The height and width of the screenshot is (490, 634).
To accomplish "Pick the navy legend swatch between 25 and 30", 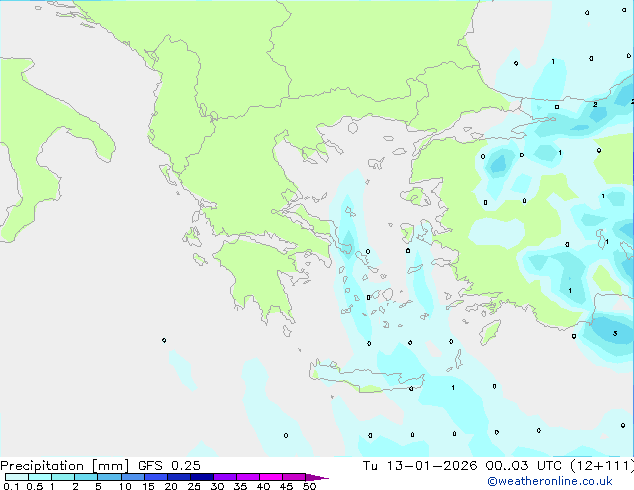I will pos(202,477).
